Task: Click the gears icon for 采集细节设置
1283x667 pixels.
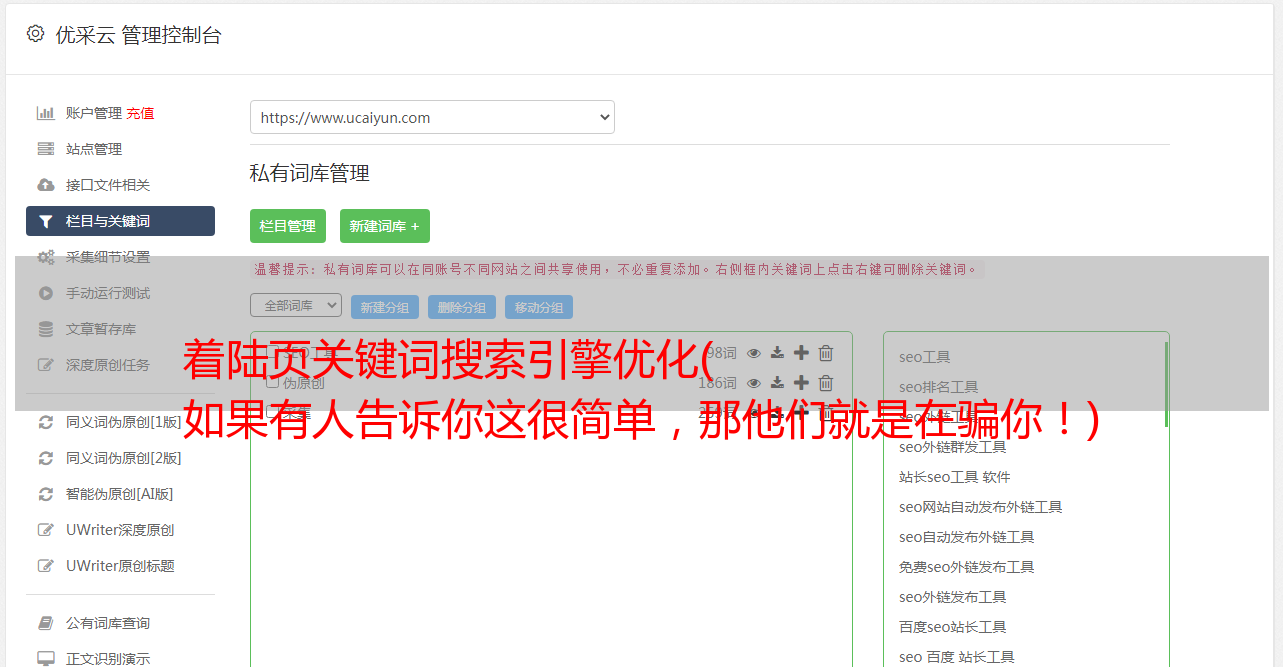Action: point(46,257)
